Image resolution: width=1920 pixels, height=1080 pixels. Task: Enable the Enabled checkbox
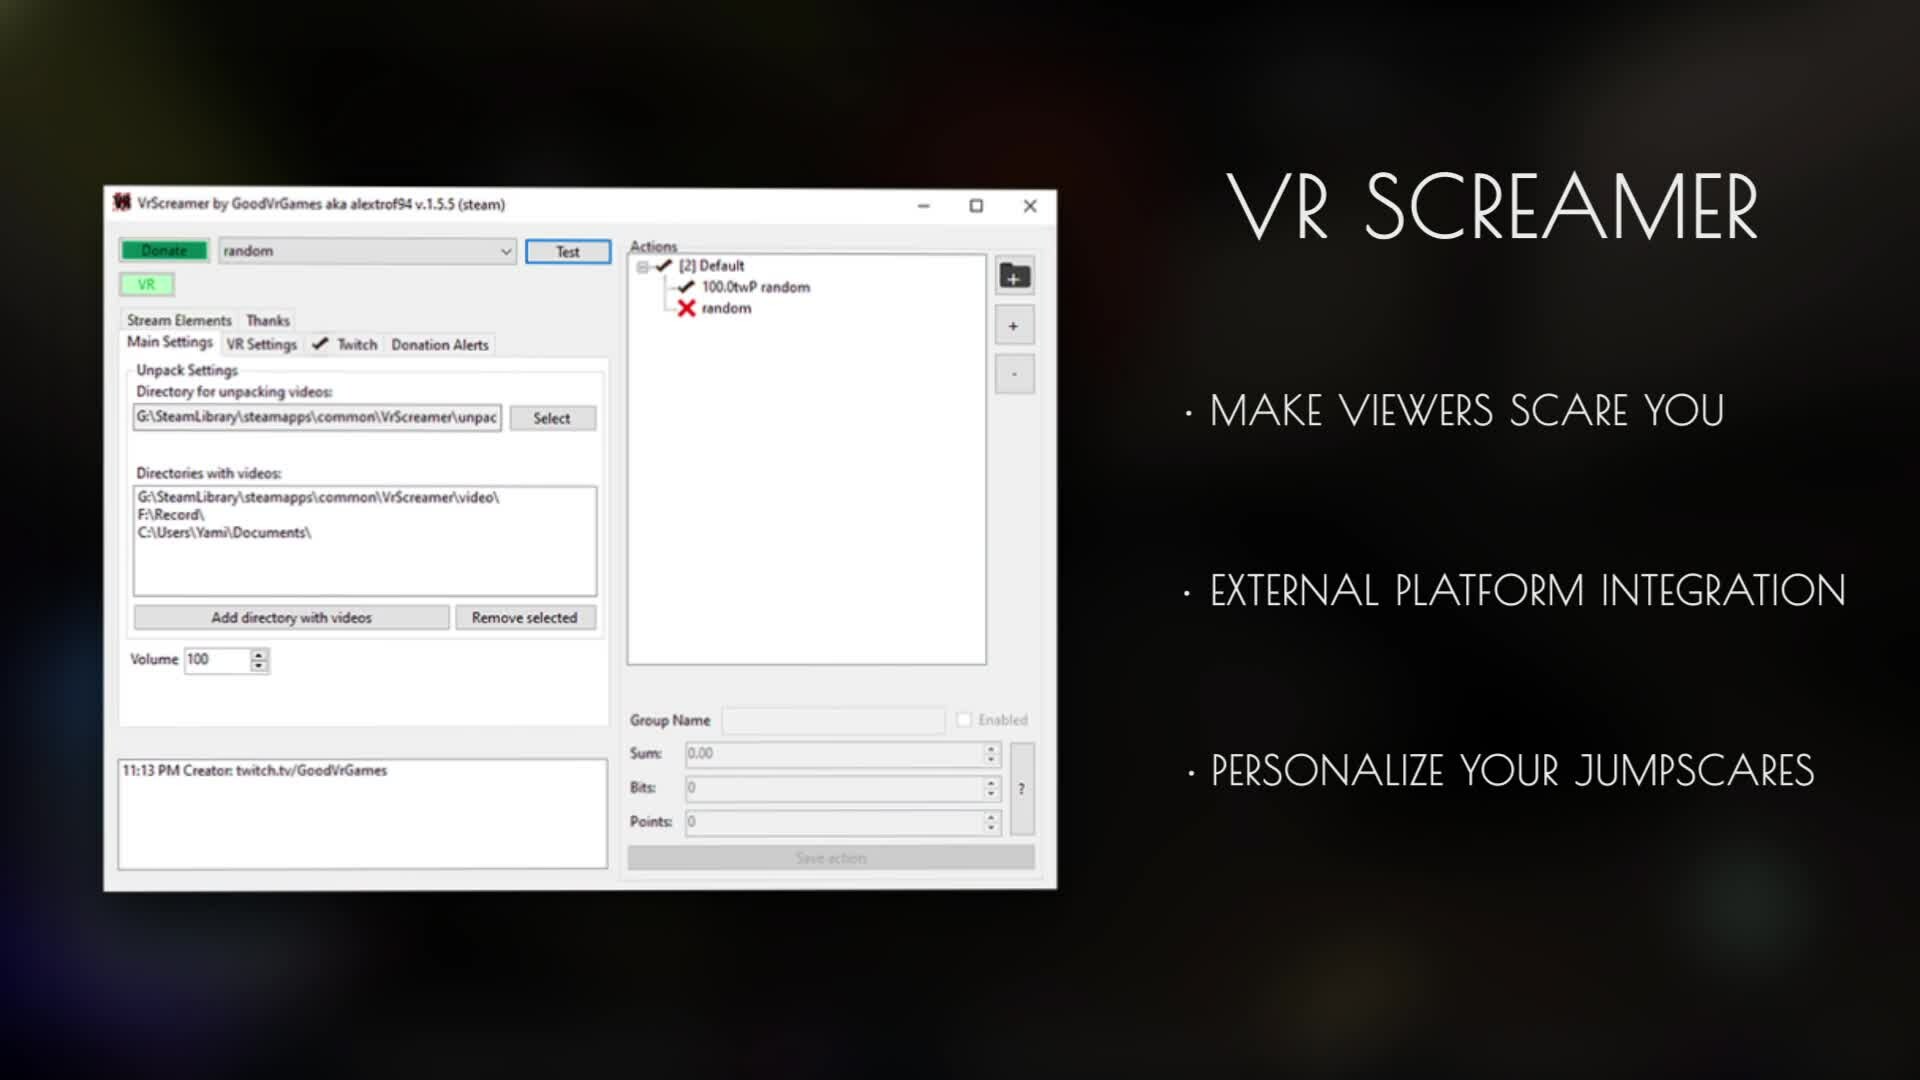point(964,720)
